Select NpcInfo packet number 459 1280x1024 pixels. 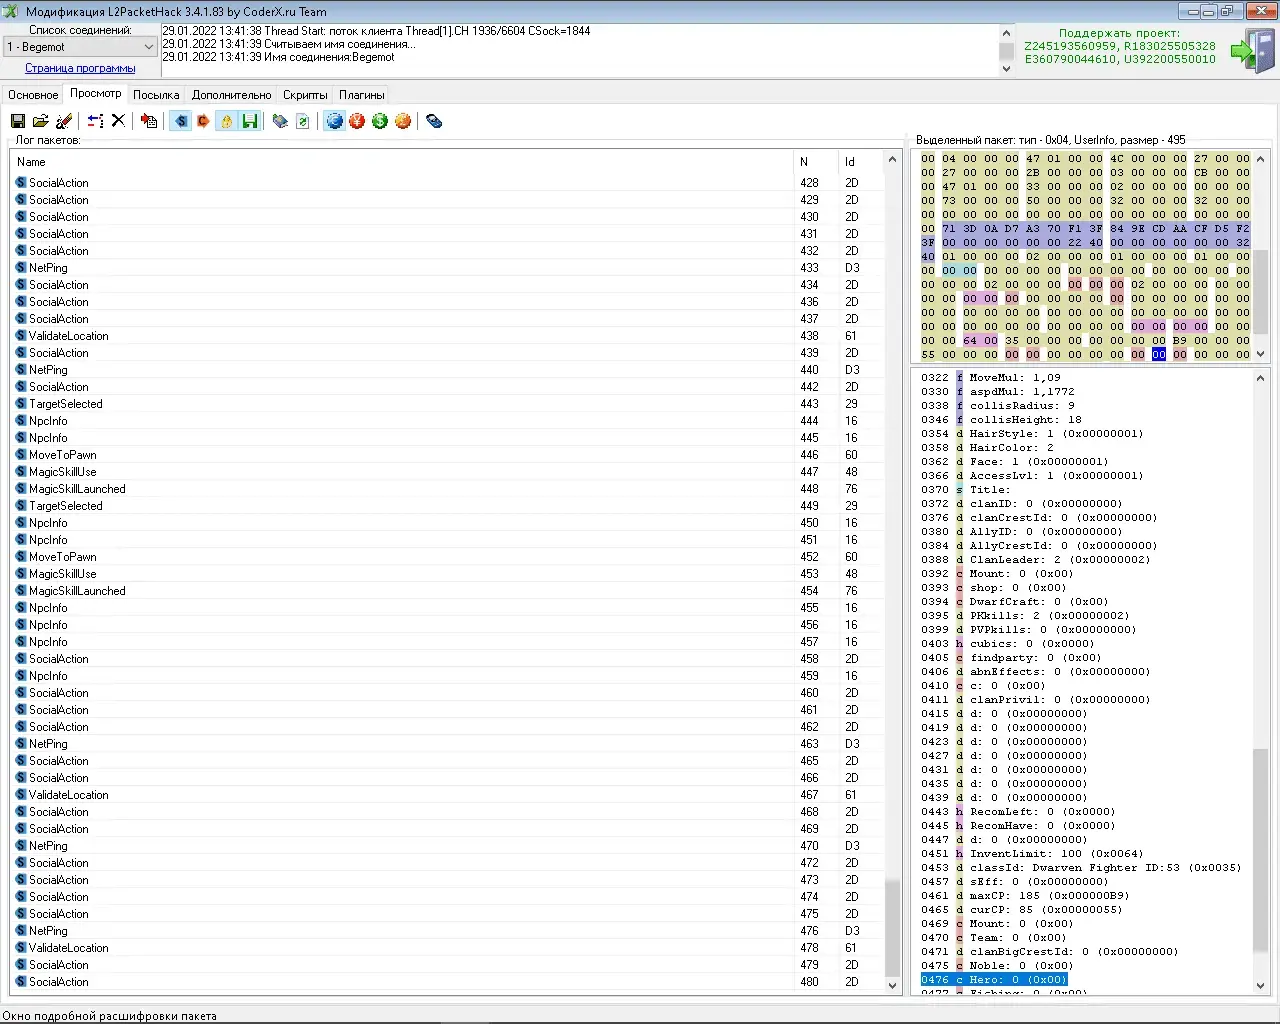(x=448, y=676)
